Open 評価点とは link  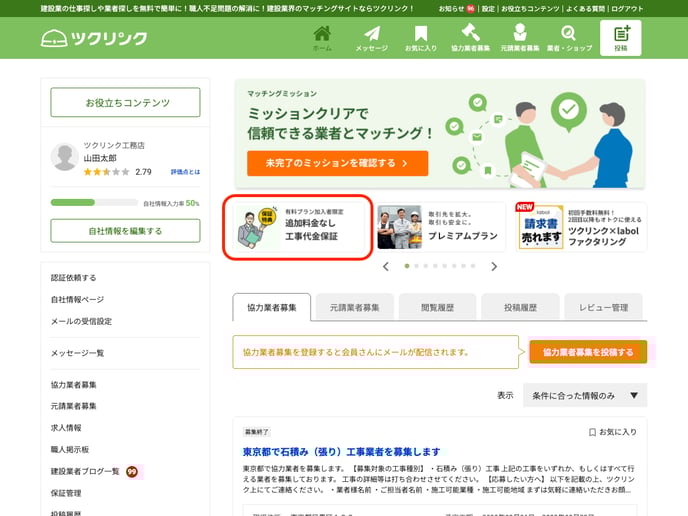185,172
